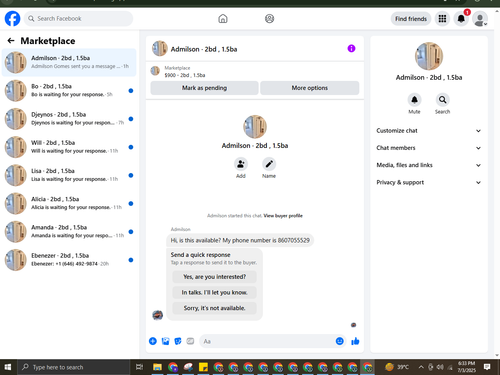Screen dimensions: 500x375
Task: Open the Groups icon in top bar
Action: 269,19
